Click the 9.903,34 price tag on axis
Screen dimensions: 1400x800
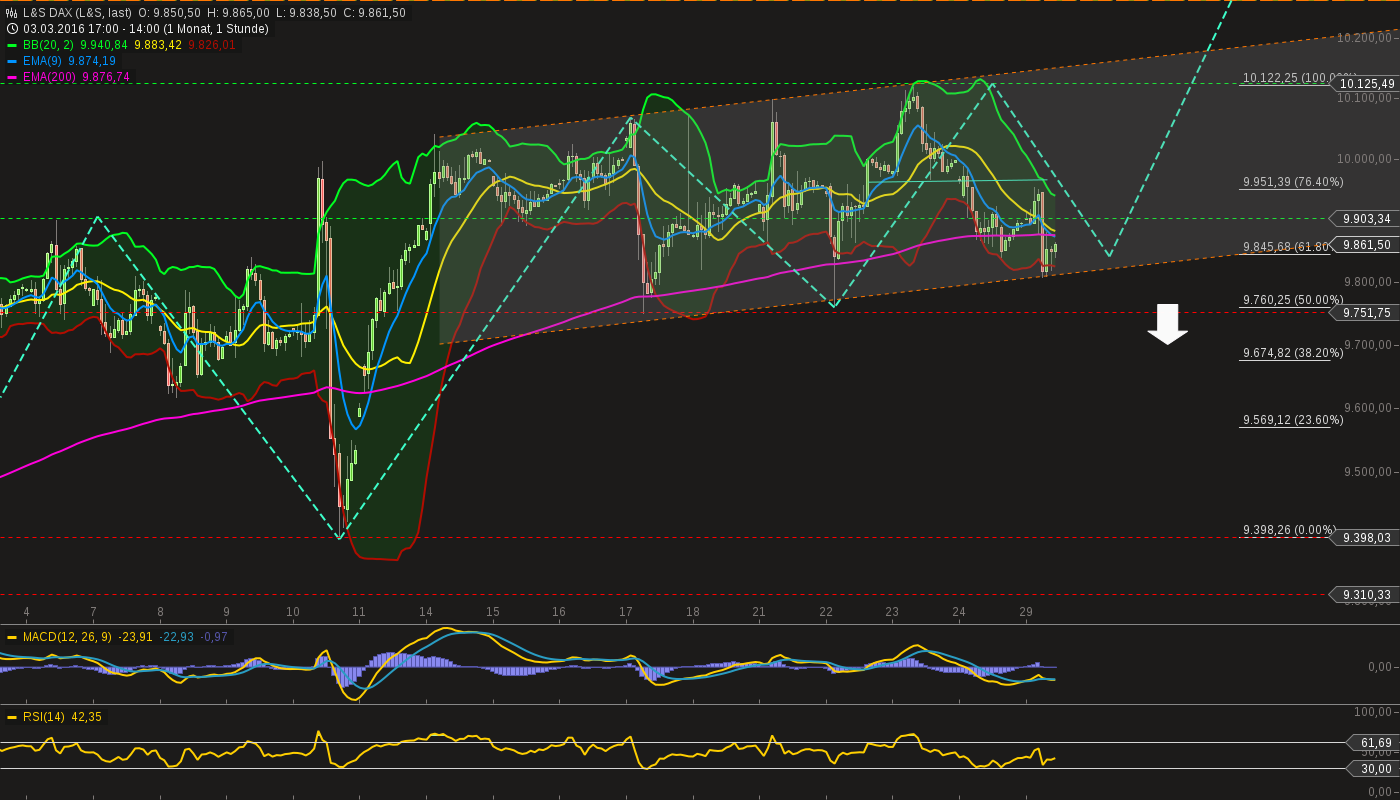1367,219
